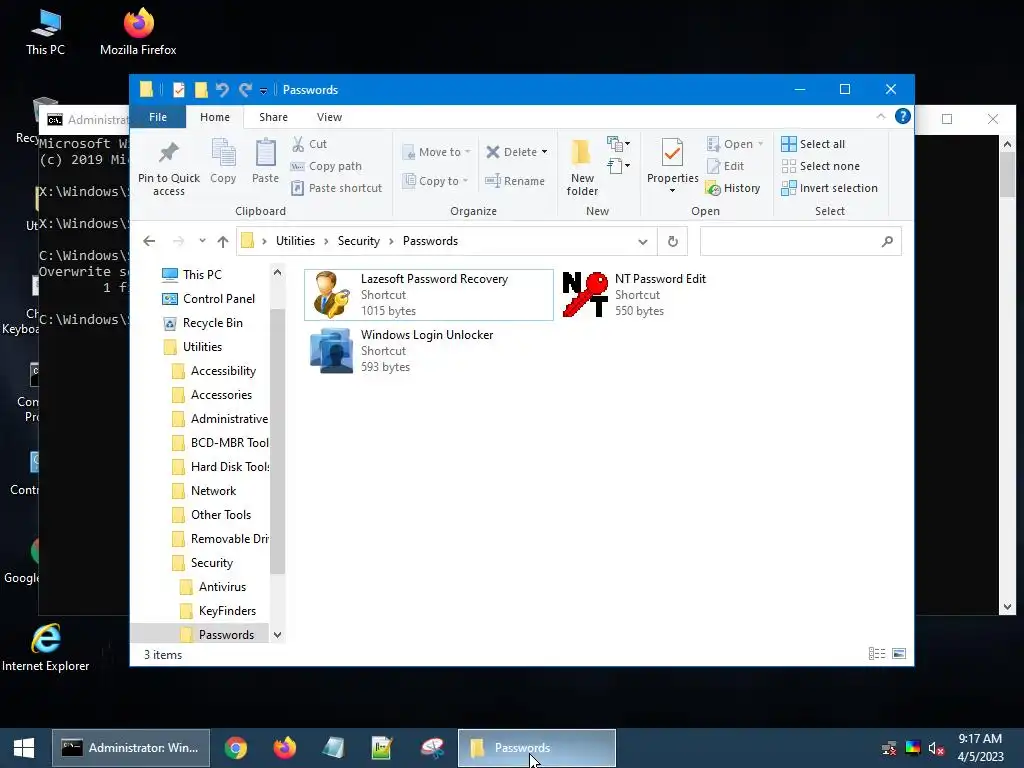Click the Delete red X button
This screenshot has height=768, width=1024.
point(493,152)
